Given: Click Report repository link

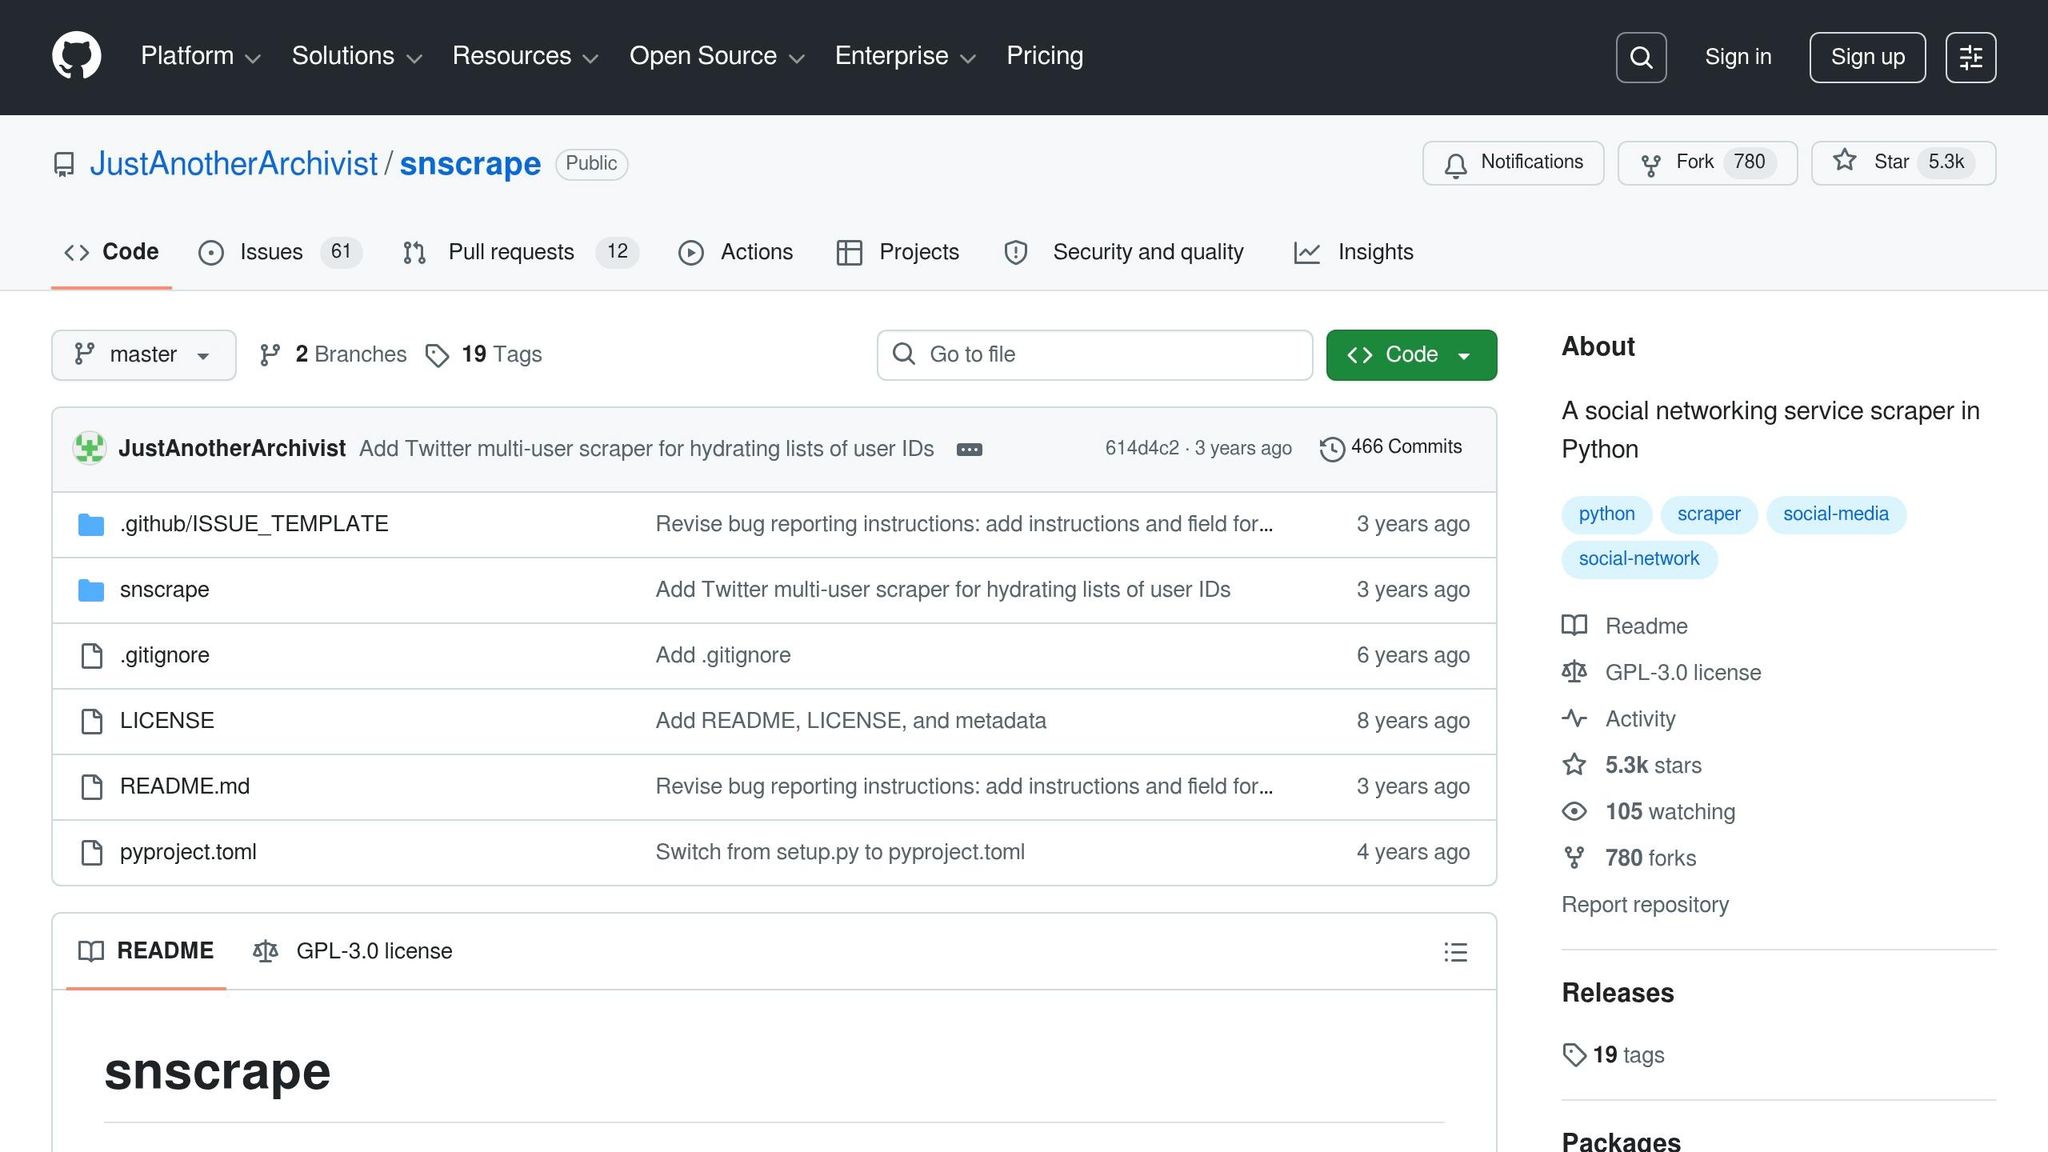Looking at the screenshot, I should pos(1645,905).
